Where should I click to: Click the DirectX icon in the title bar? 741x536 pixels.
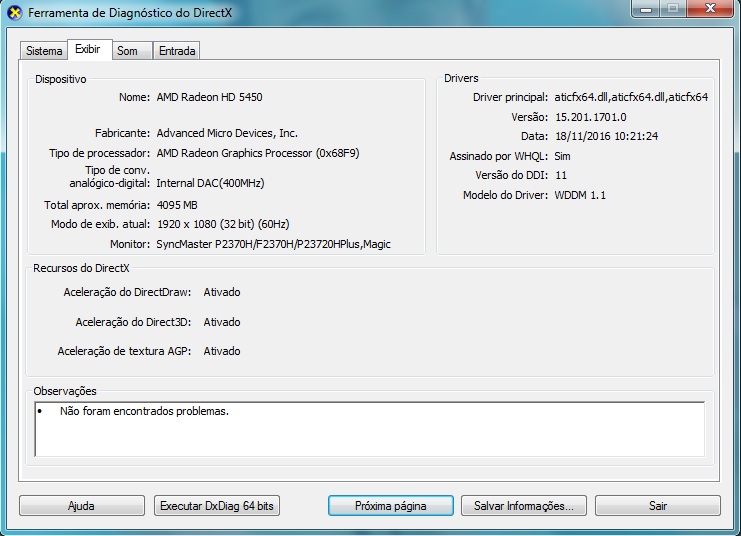pos(13,13)
